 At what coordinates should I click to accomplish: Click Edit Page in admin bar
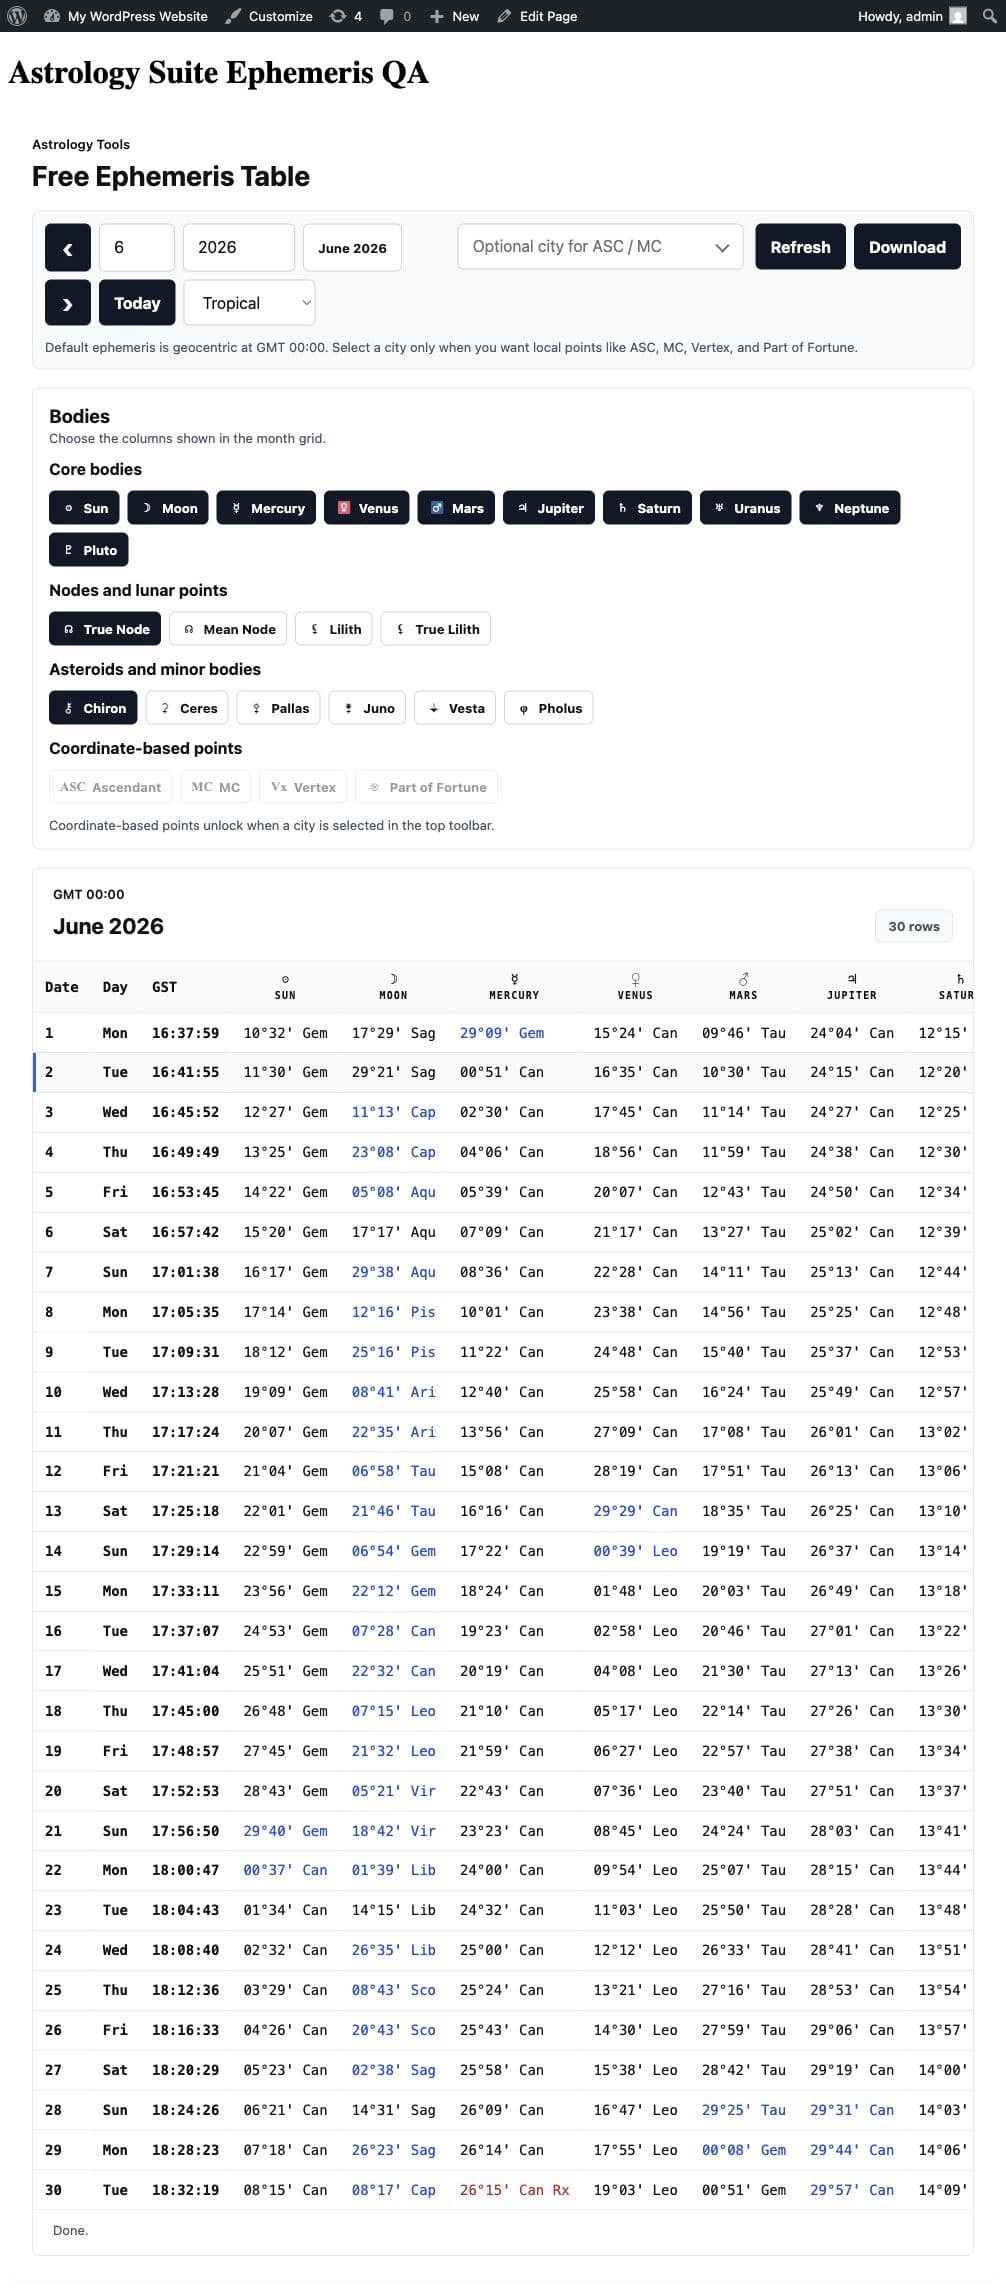tap(537, 16)
